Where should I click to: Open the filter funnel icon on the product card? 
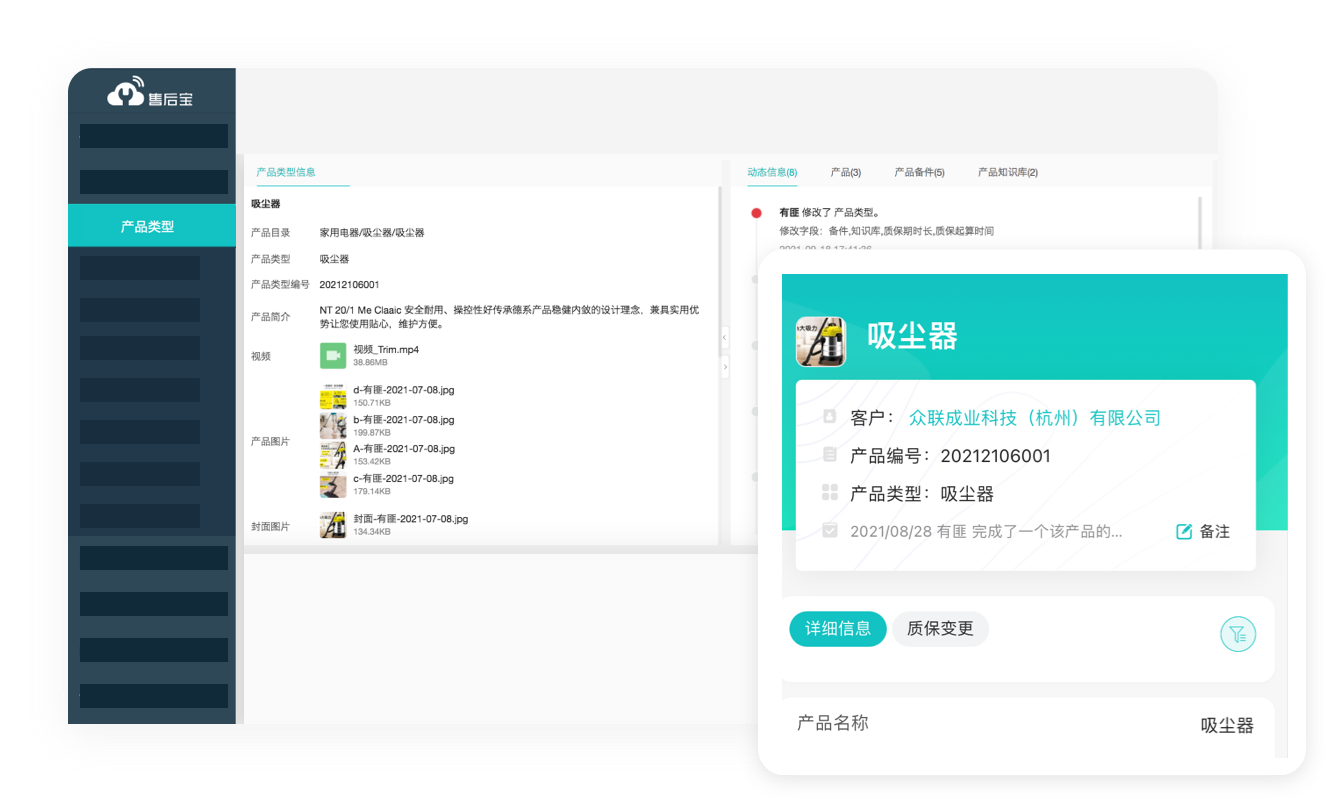pyautogui.click(x=1238, y=633)
